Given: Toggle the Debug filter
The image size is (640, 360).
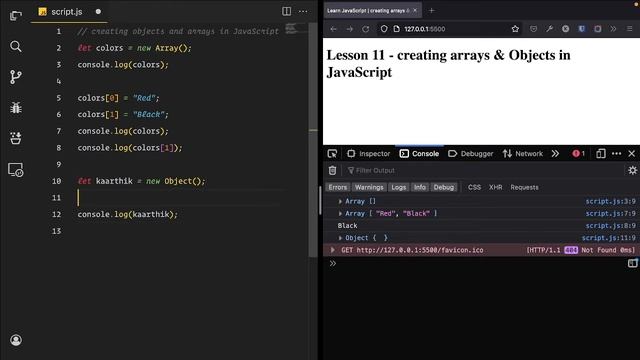Looking at the screenshot, I should coord(444,187).
